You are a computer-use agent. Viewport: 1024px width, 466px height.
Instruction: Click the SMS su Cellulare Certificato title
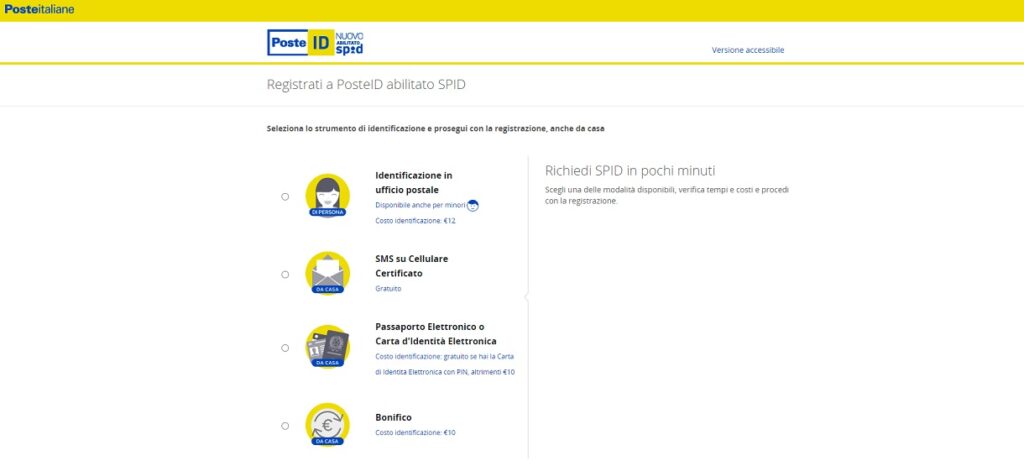tap(412, 266)
